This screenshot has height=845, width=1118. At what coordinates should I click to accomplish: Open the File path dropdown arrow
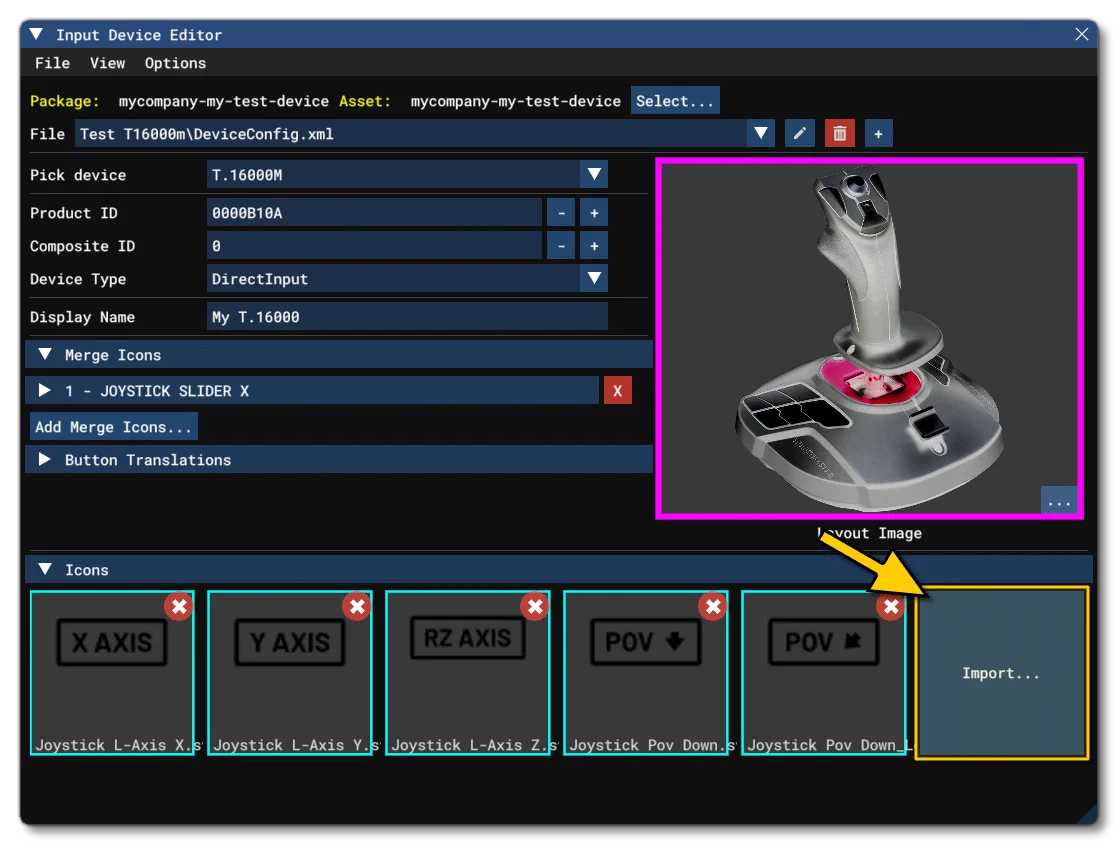click(761, 133)
